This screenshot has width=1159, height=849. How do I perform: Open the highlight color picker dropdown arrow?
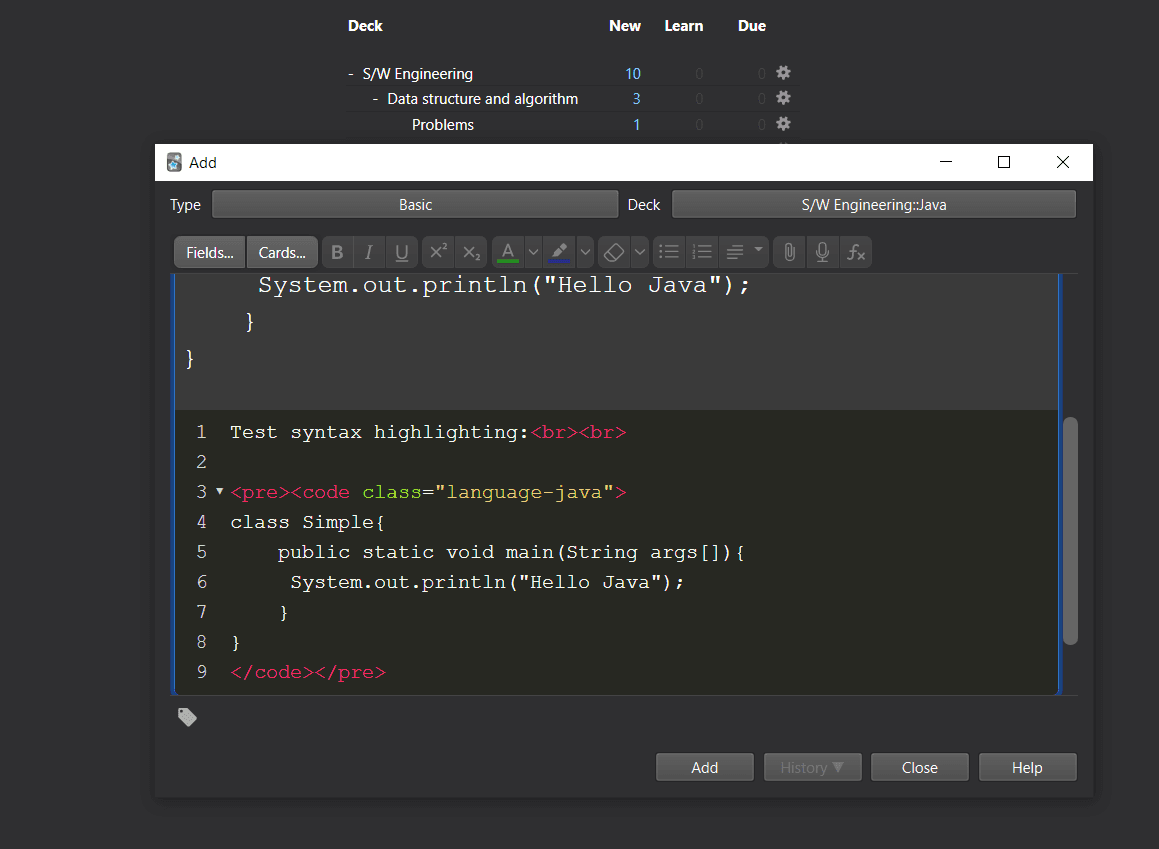585,253
